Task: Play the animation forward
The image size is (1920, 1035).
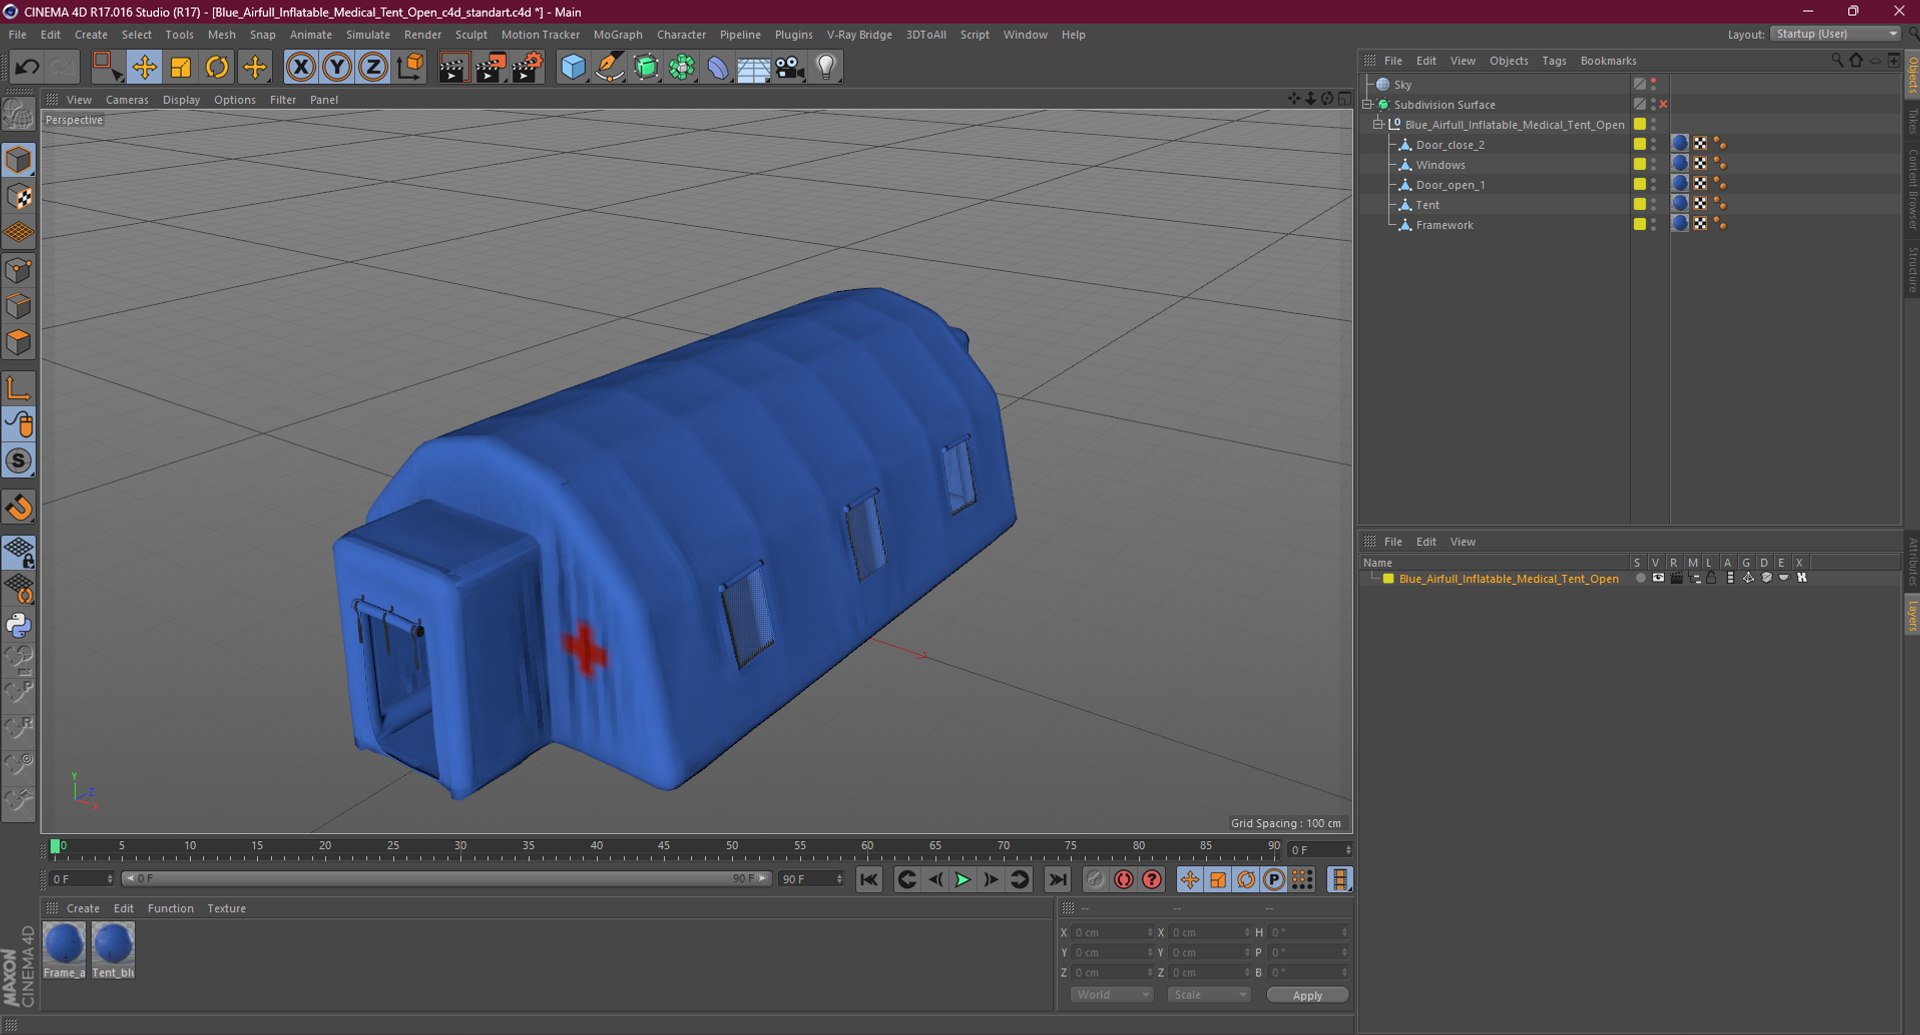Action: pyautogui.click(x=962, y=880)
